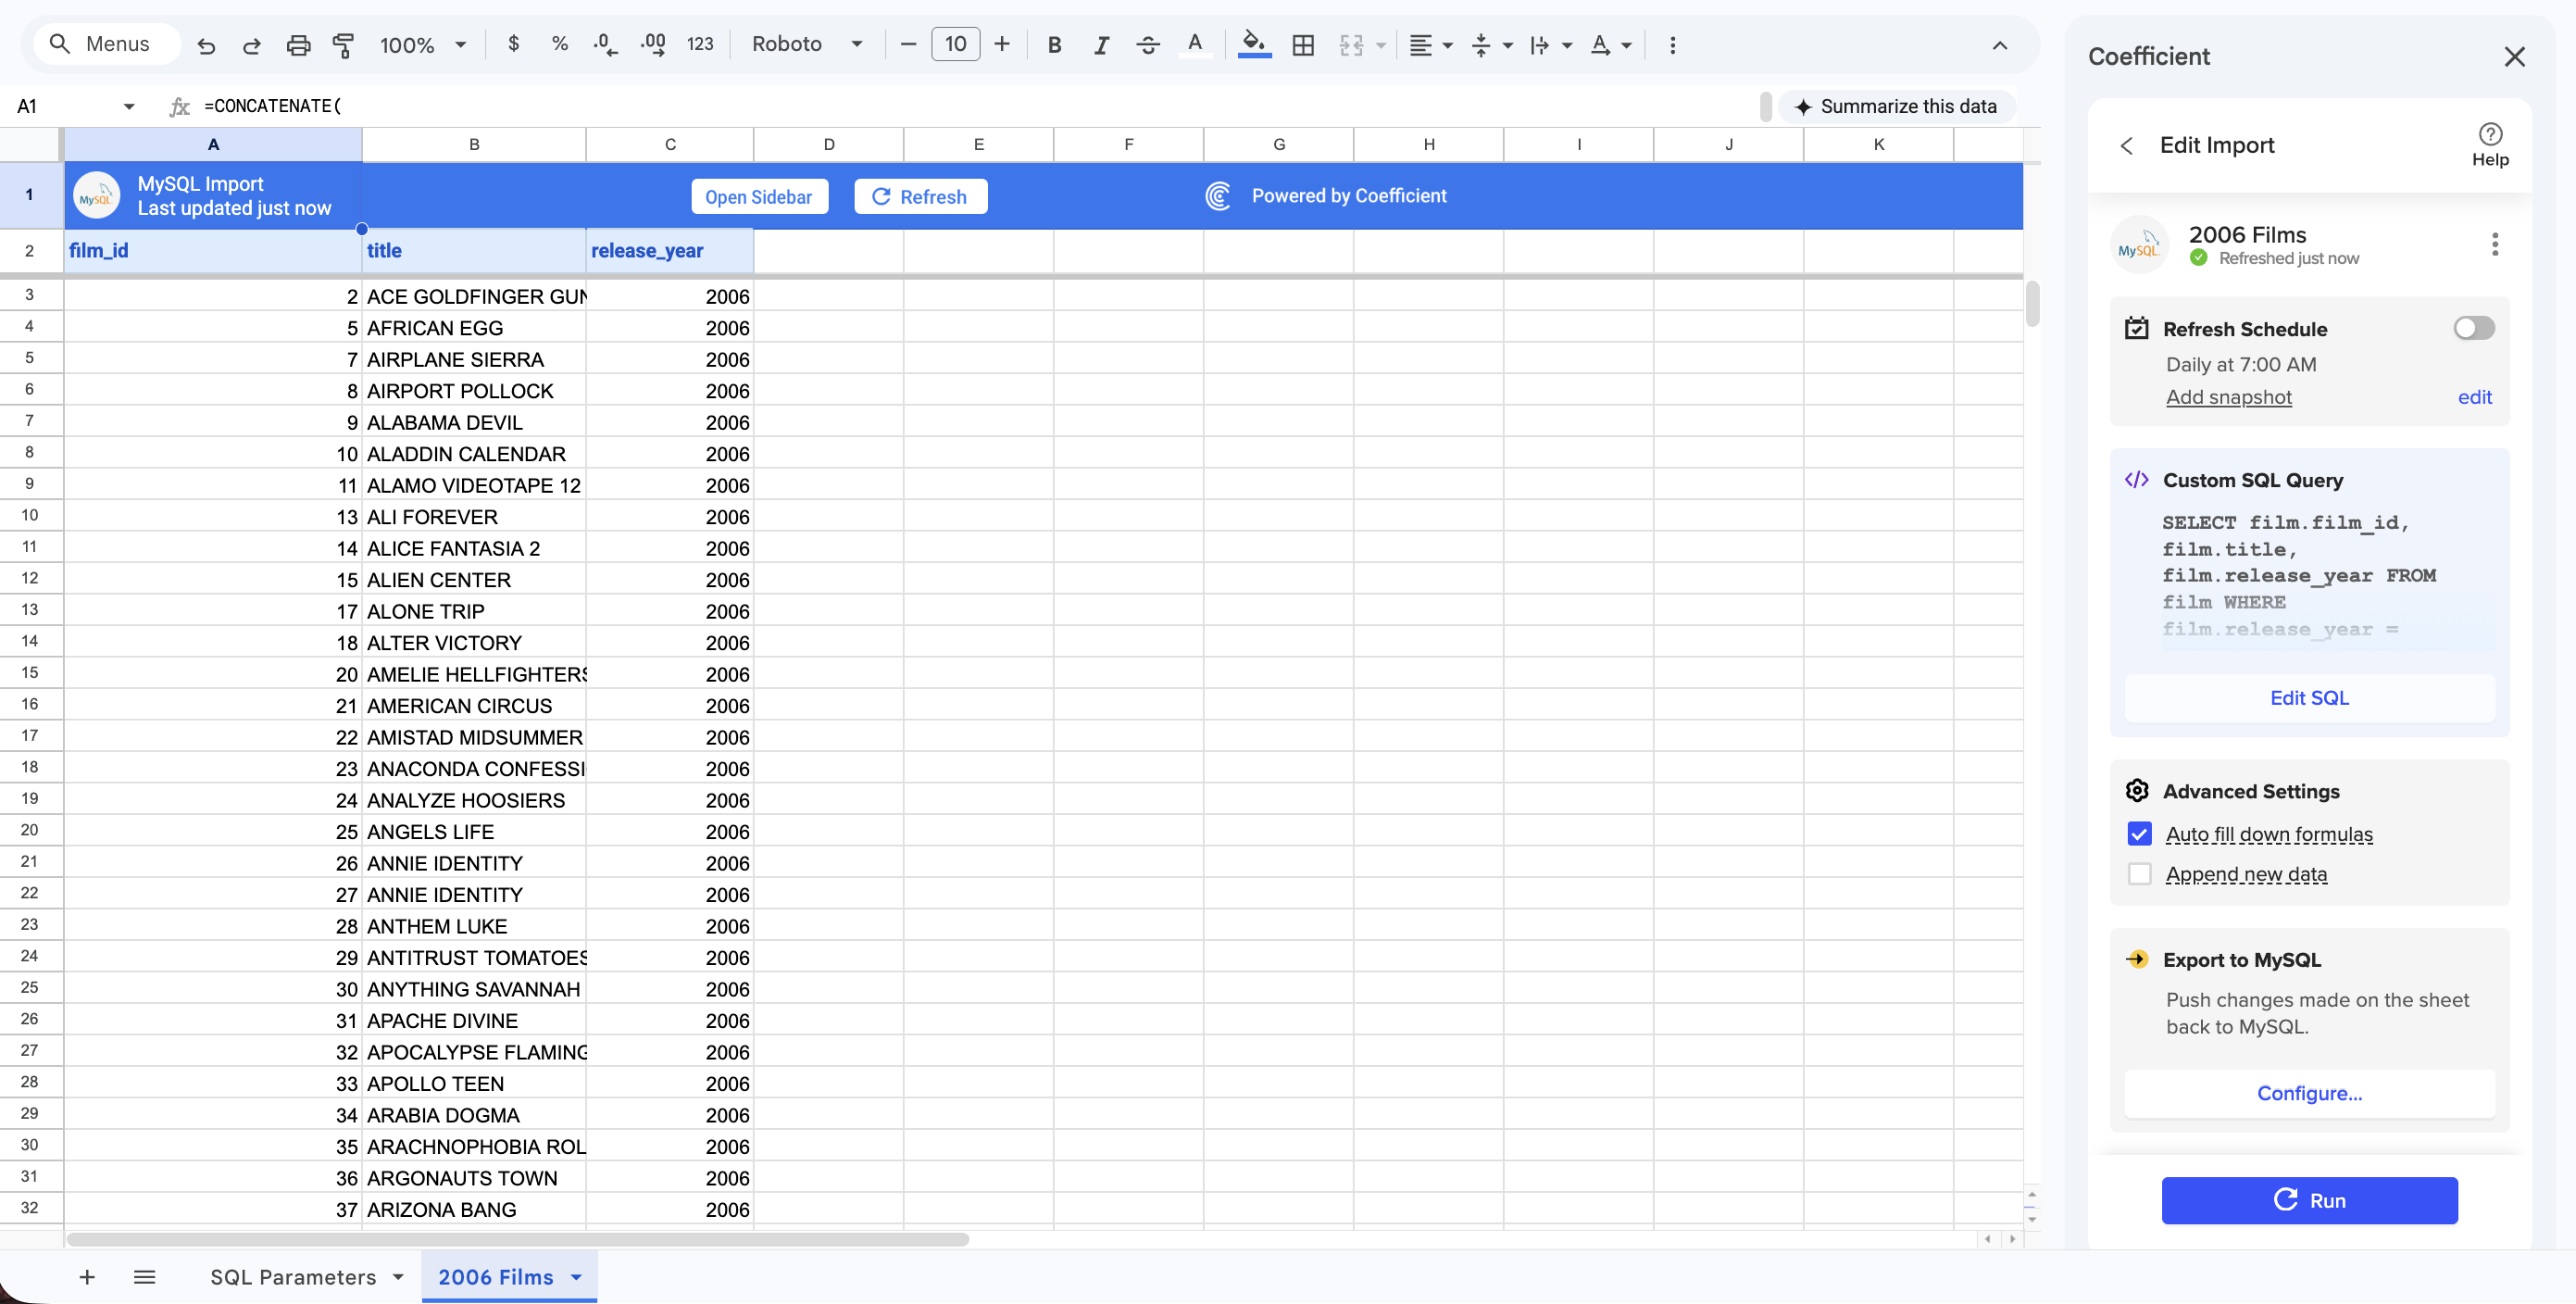Open the fill color picker
Screen dimensions: 2576x1304
[x=1253, y=44]
